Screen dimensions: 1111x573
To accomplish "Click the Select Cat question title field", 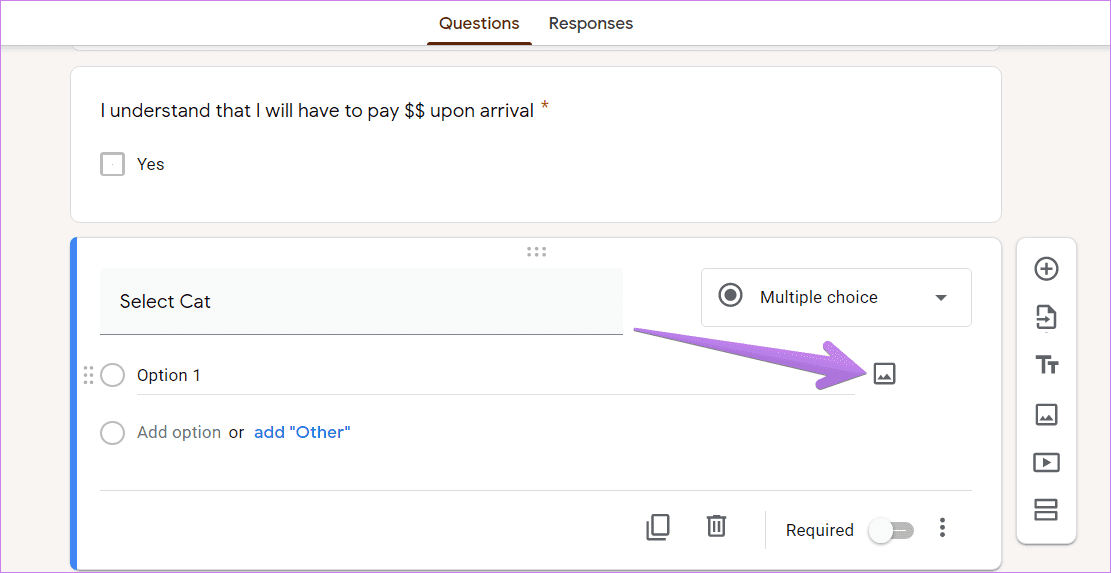I will click(361, 301).
